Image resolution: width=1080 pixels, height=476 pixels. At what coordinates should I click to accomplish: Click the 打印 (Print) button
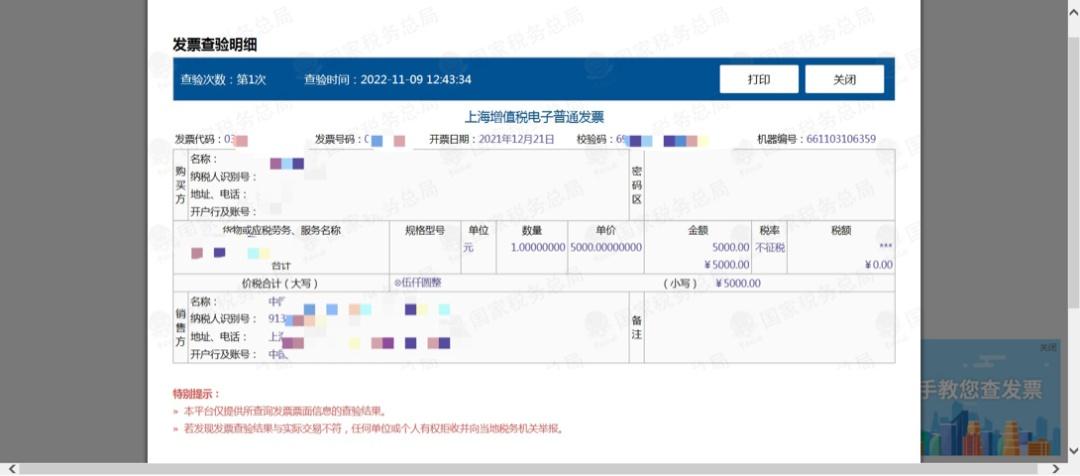tap(758, 79)
